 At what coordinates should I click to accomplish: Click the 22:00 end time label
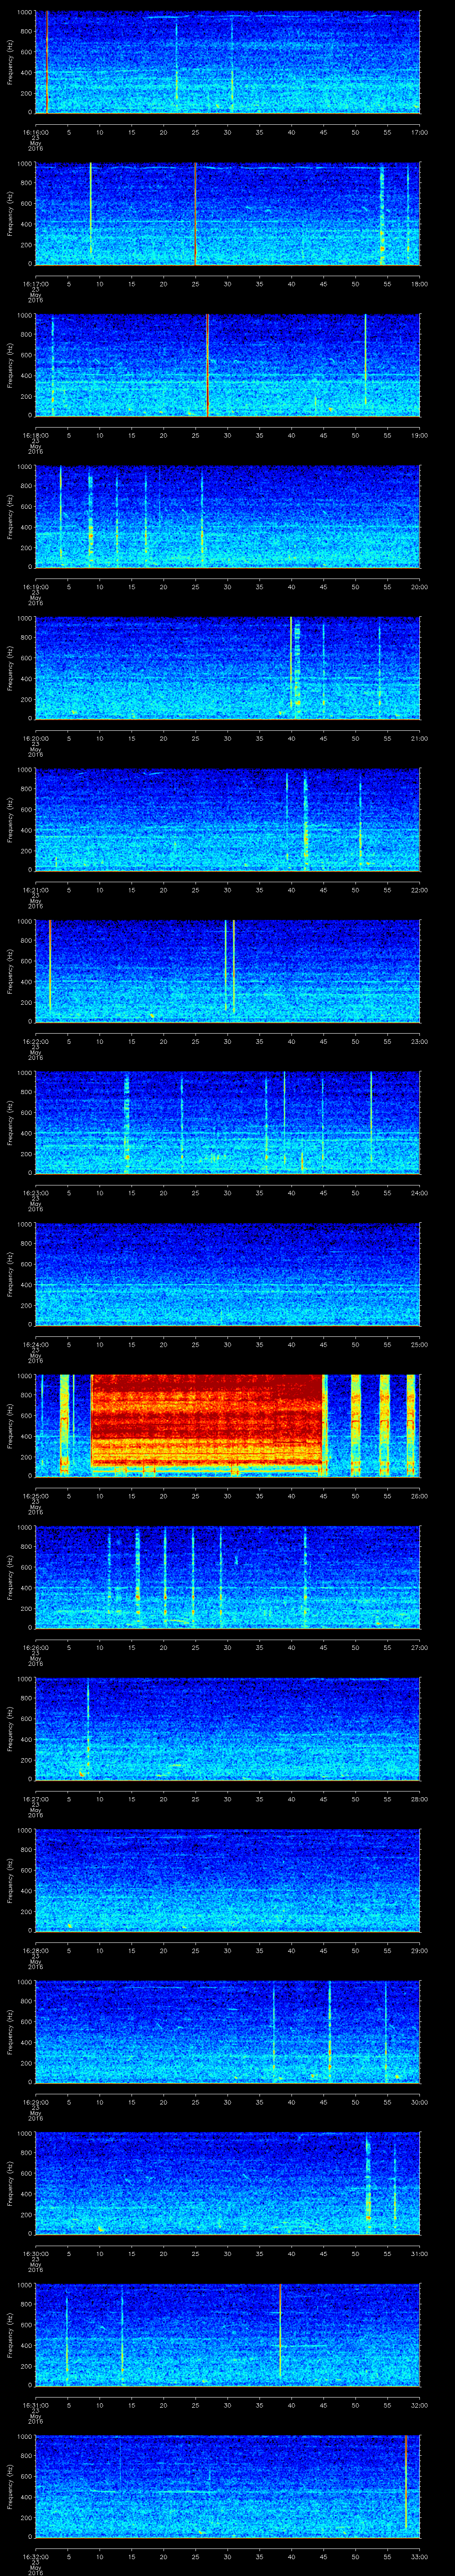coord(419,890)
